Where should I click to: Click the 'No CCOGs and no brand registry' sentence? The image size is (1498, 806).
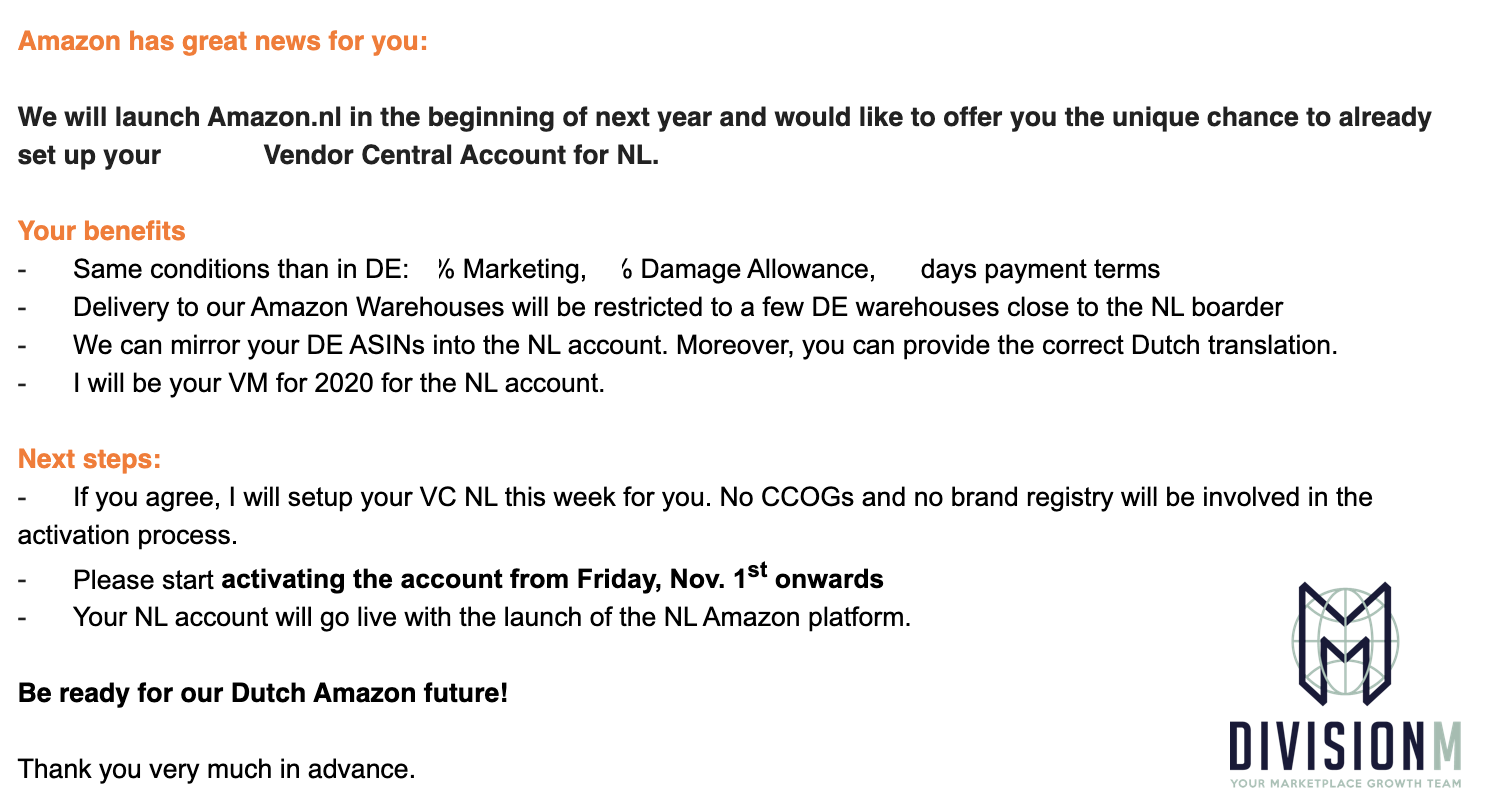tap(1044, 497)
